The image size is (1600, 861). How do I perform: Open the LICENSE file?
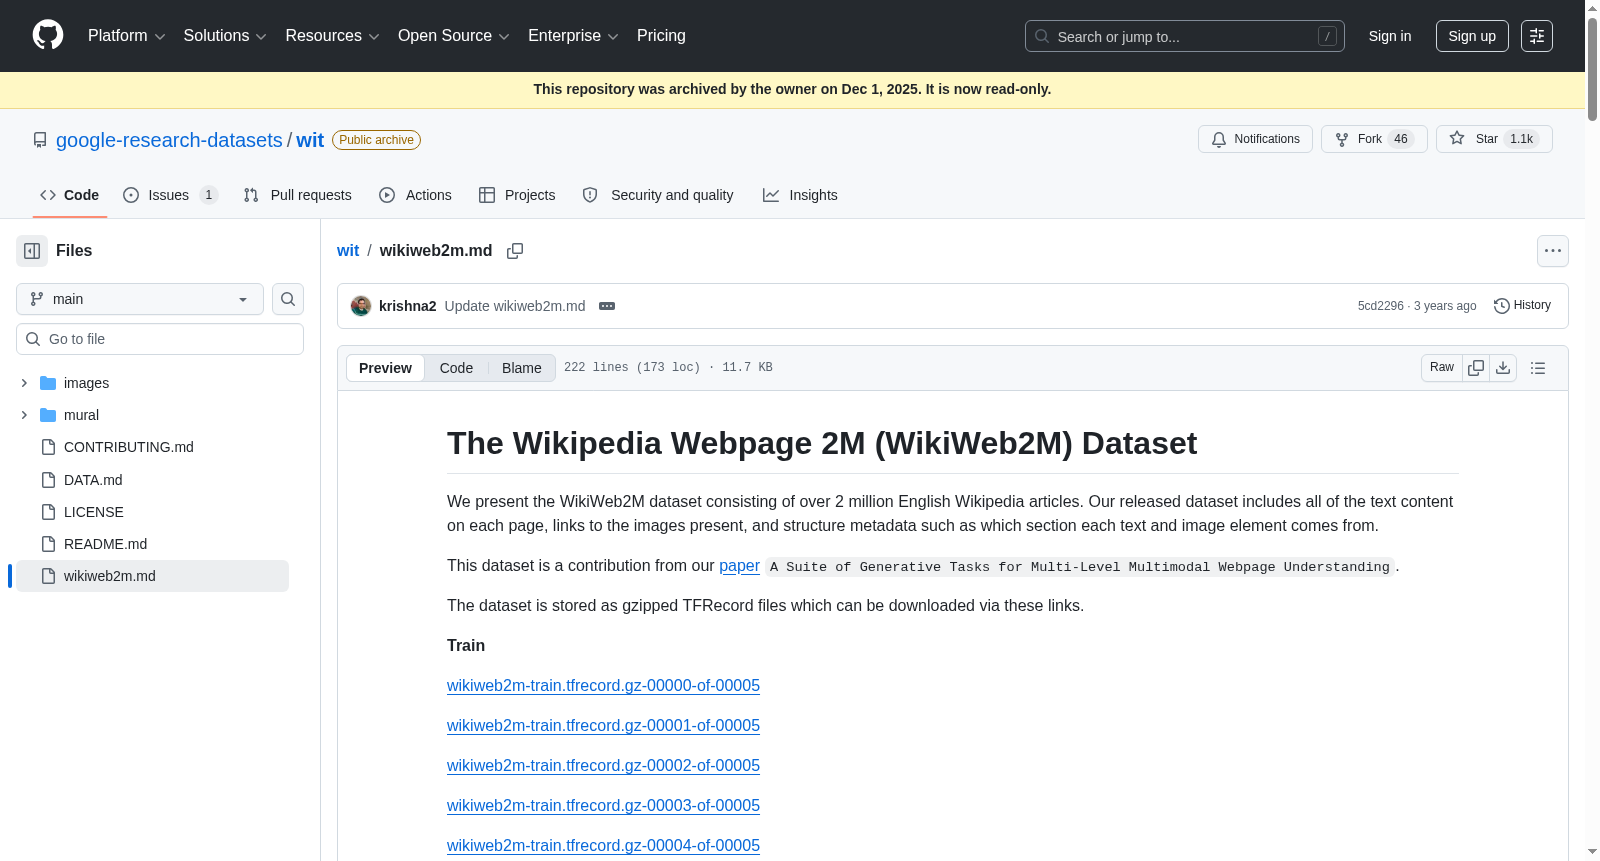coord(94,512)
